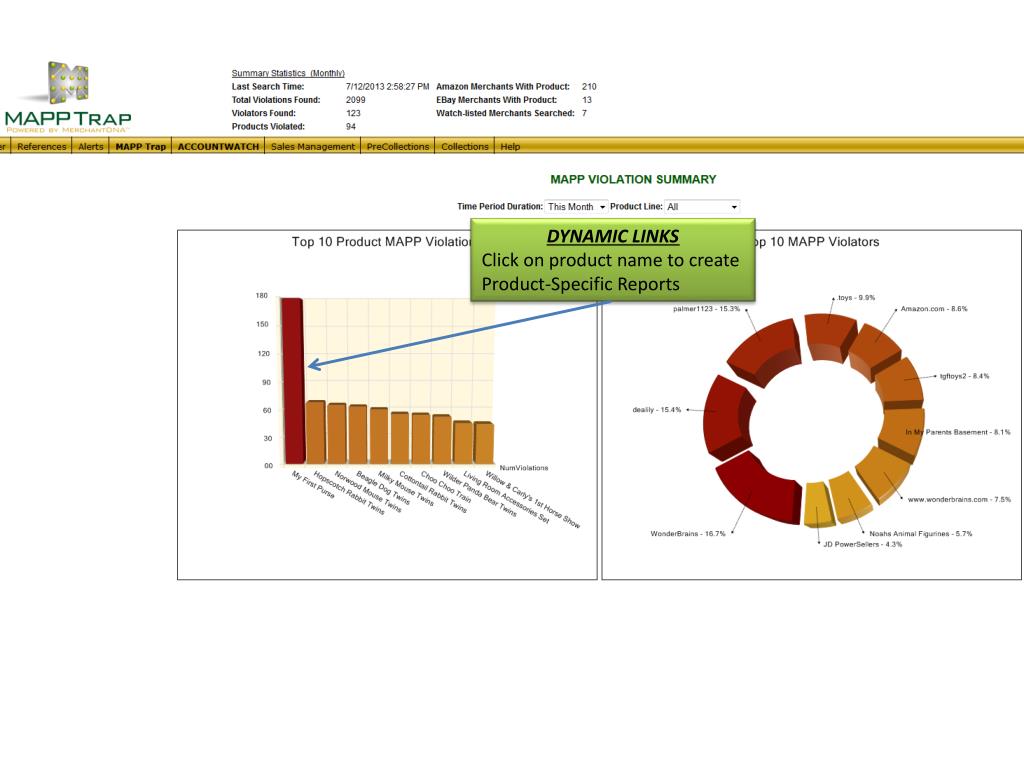Expand the Time Period Duration dropdown
Image resolution: width=1024 pixels, height=768 pixels.
point(577,206)
